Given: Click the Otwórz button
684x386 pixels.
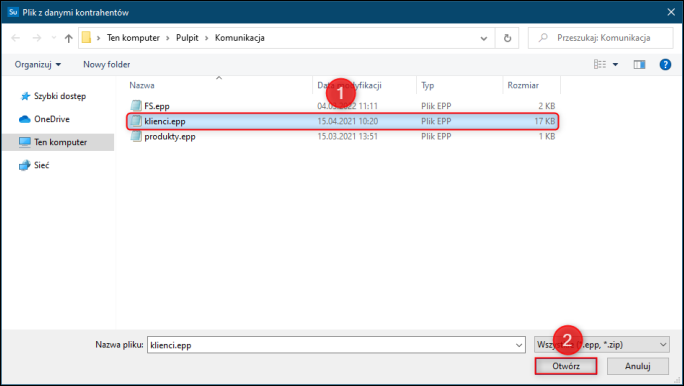Looking at the screenshot, I should (566, 366).
